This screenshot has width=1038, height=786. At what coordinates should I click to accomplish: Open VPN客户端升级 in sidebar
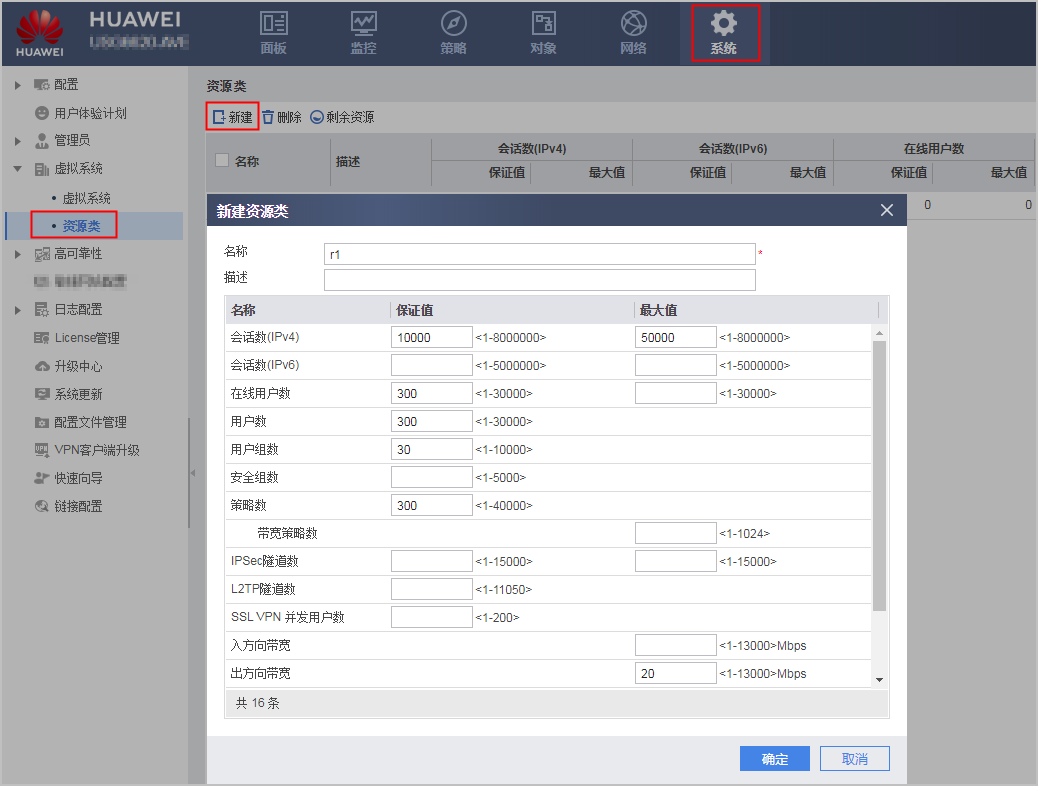point(97,450)
